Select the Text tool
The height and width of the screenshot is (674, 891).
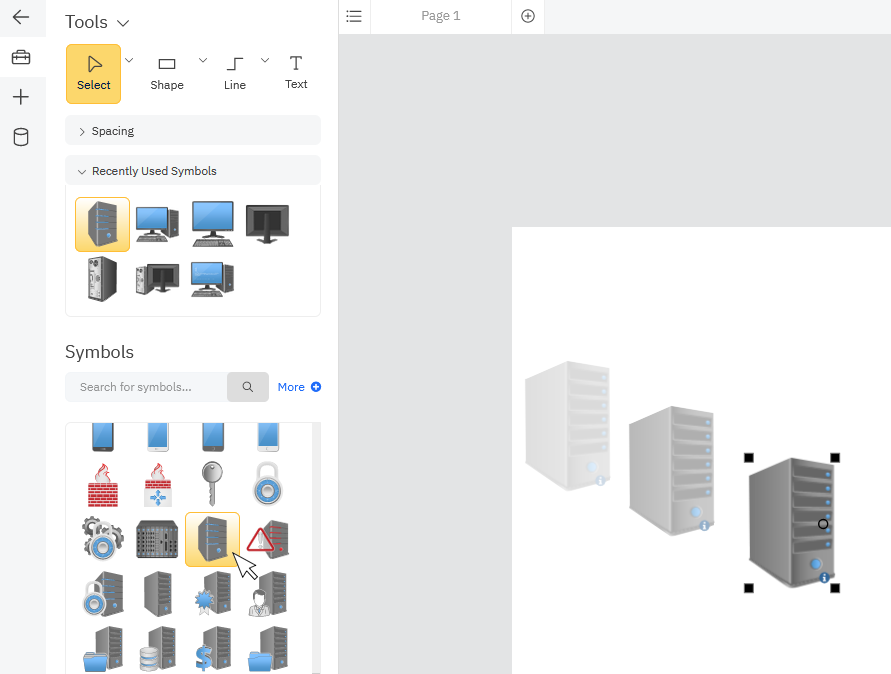click(x=296, y=70)
